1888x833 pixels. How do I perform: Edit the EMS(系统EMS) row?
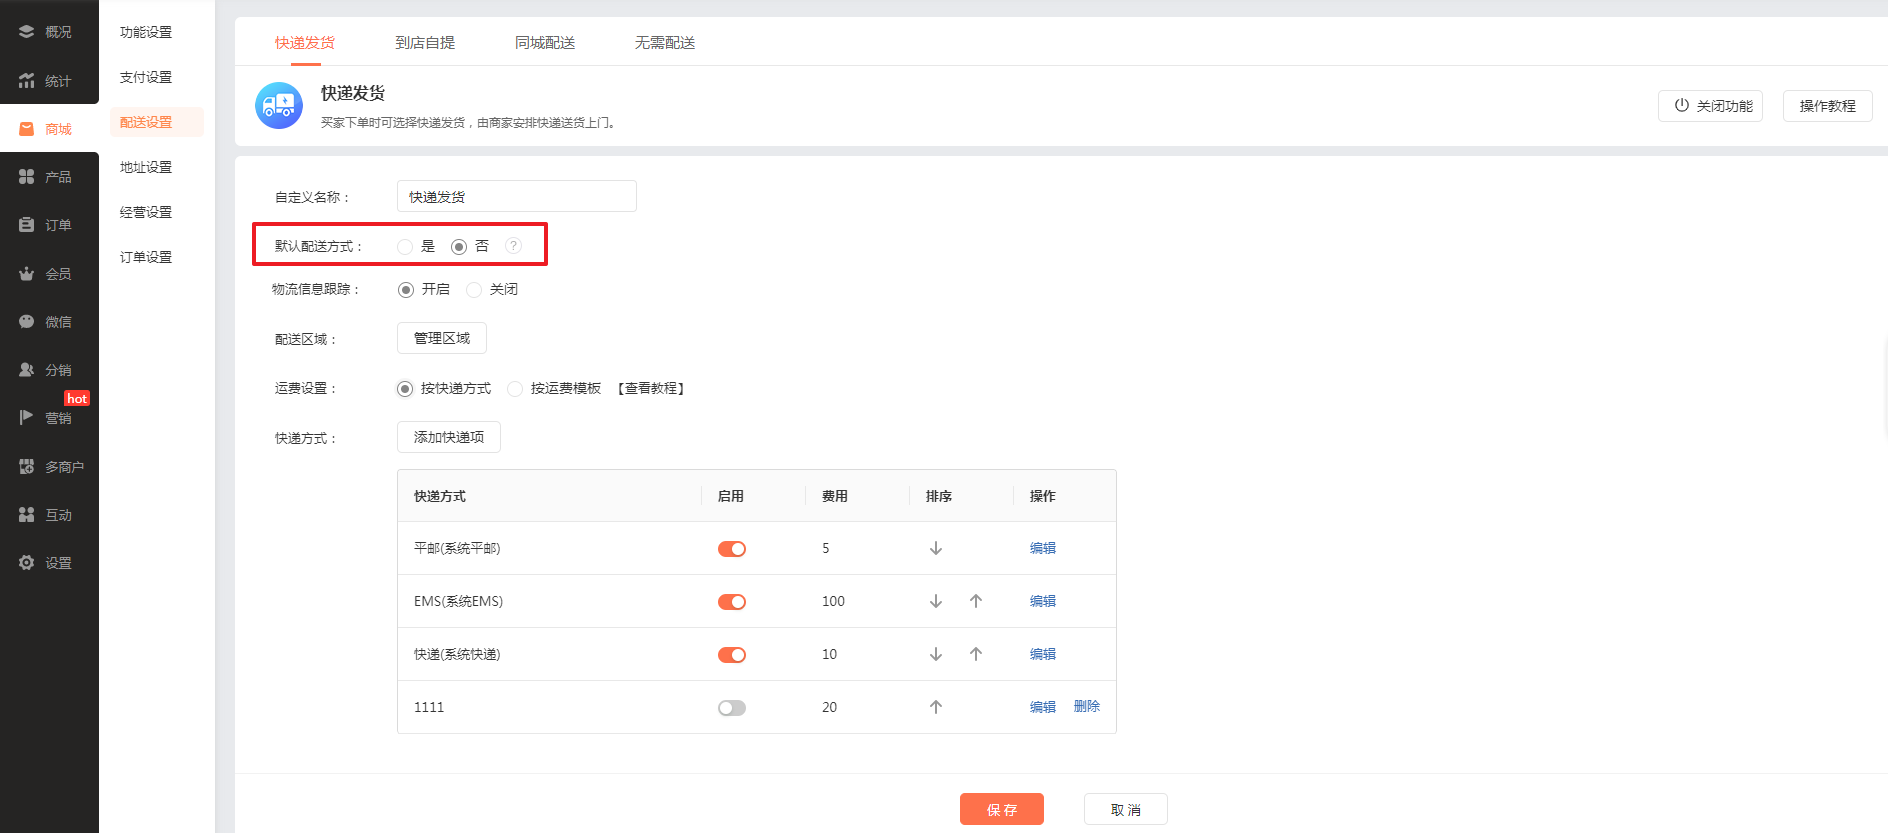coord(1043,601)
